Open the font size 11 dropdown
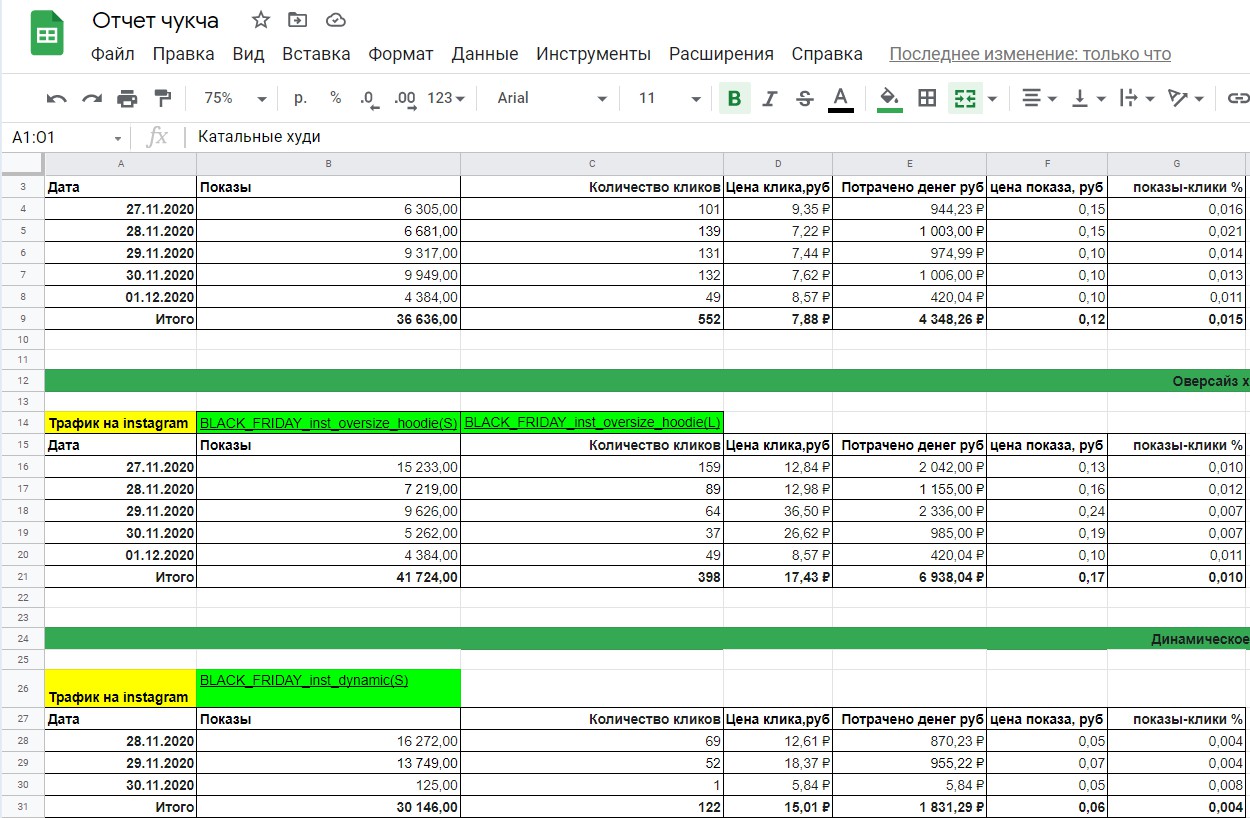Screen dimensions: 1250x818 tap(669, 98)
